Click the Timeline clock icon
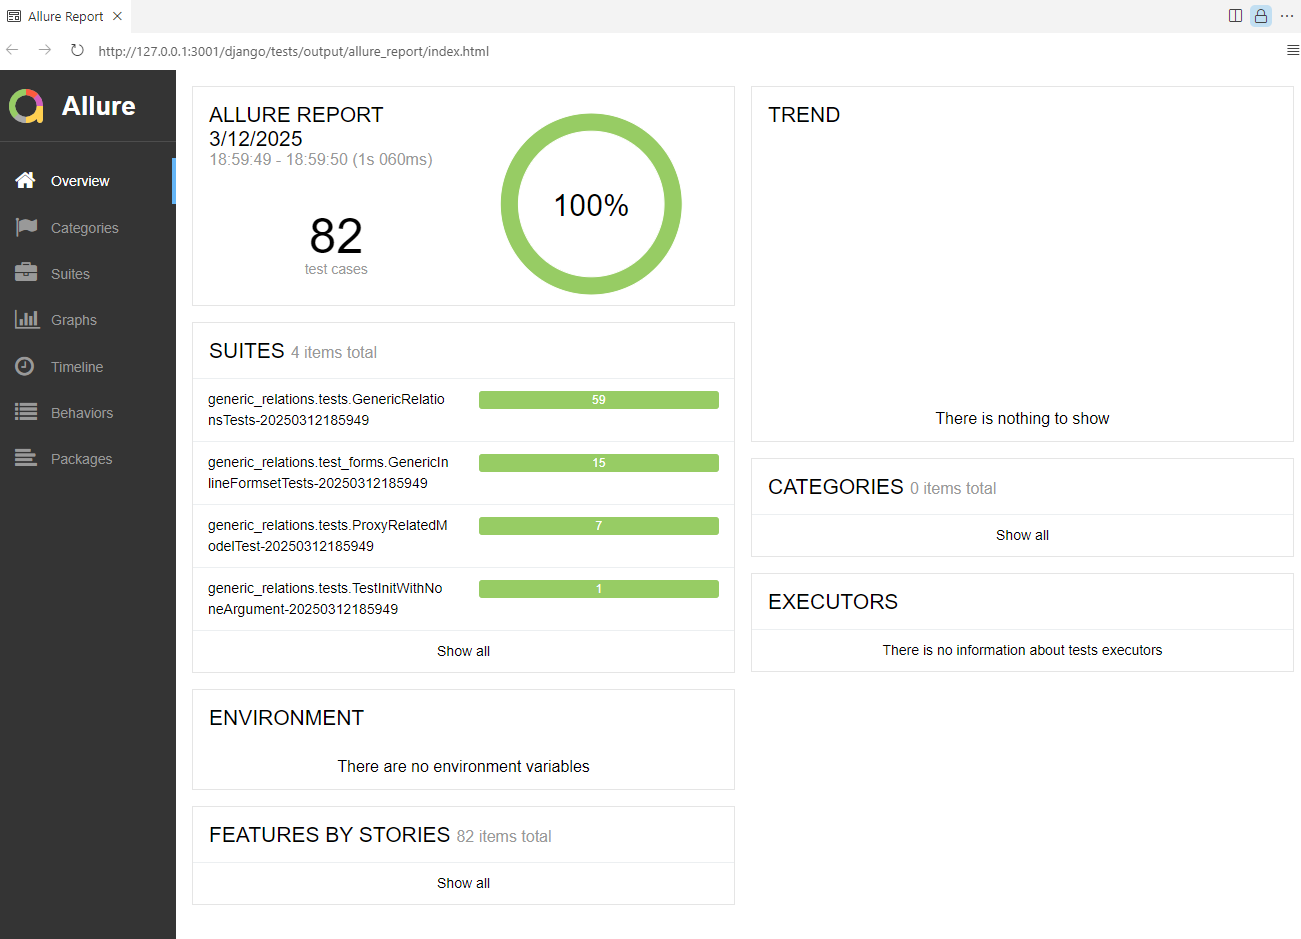The image size is (1301, 939). pos(25,366)
